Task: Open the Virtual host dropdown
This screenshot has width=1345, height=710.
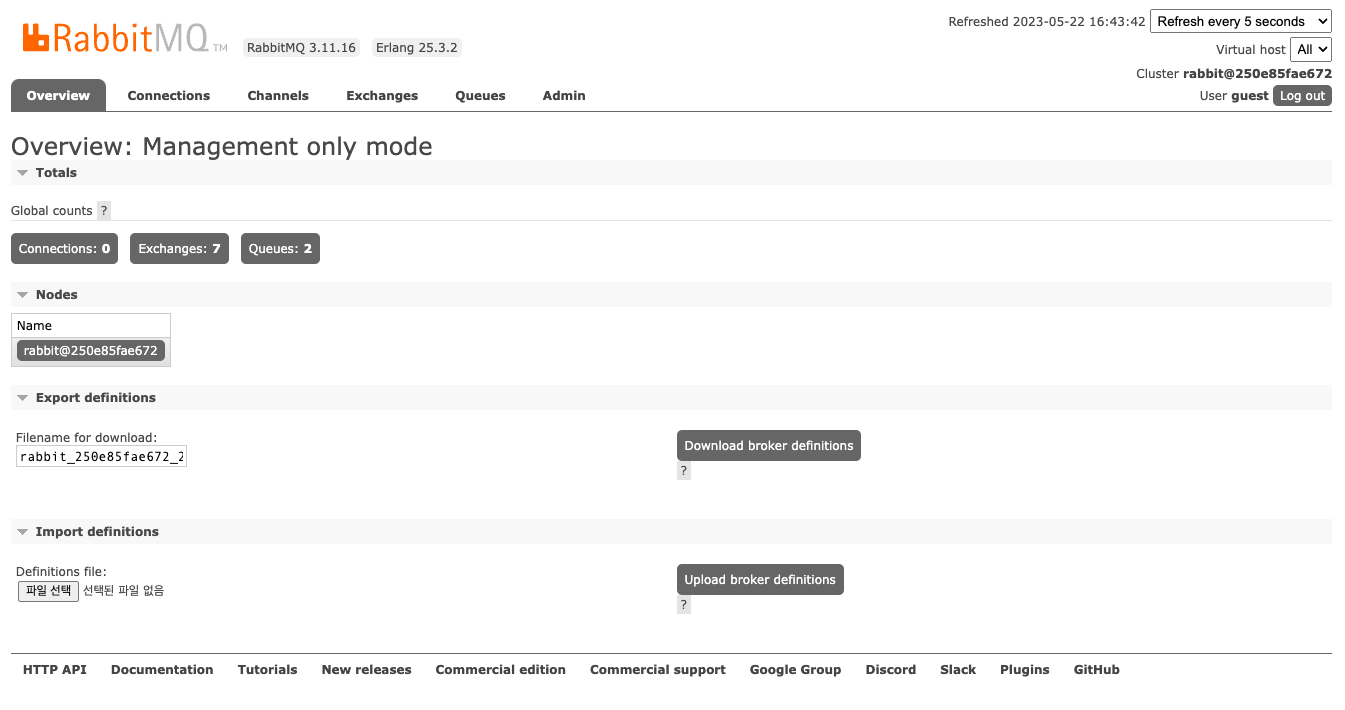Action: [x=1311, y=49]
